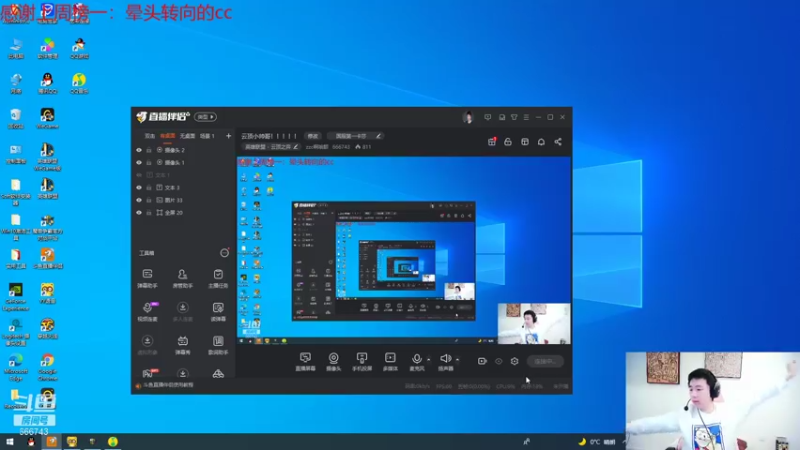
Task: Open the 读弹幕 read danmaku tool
Action: click(218, 312)
